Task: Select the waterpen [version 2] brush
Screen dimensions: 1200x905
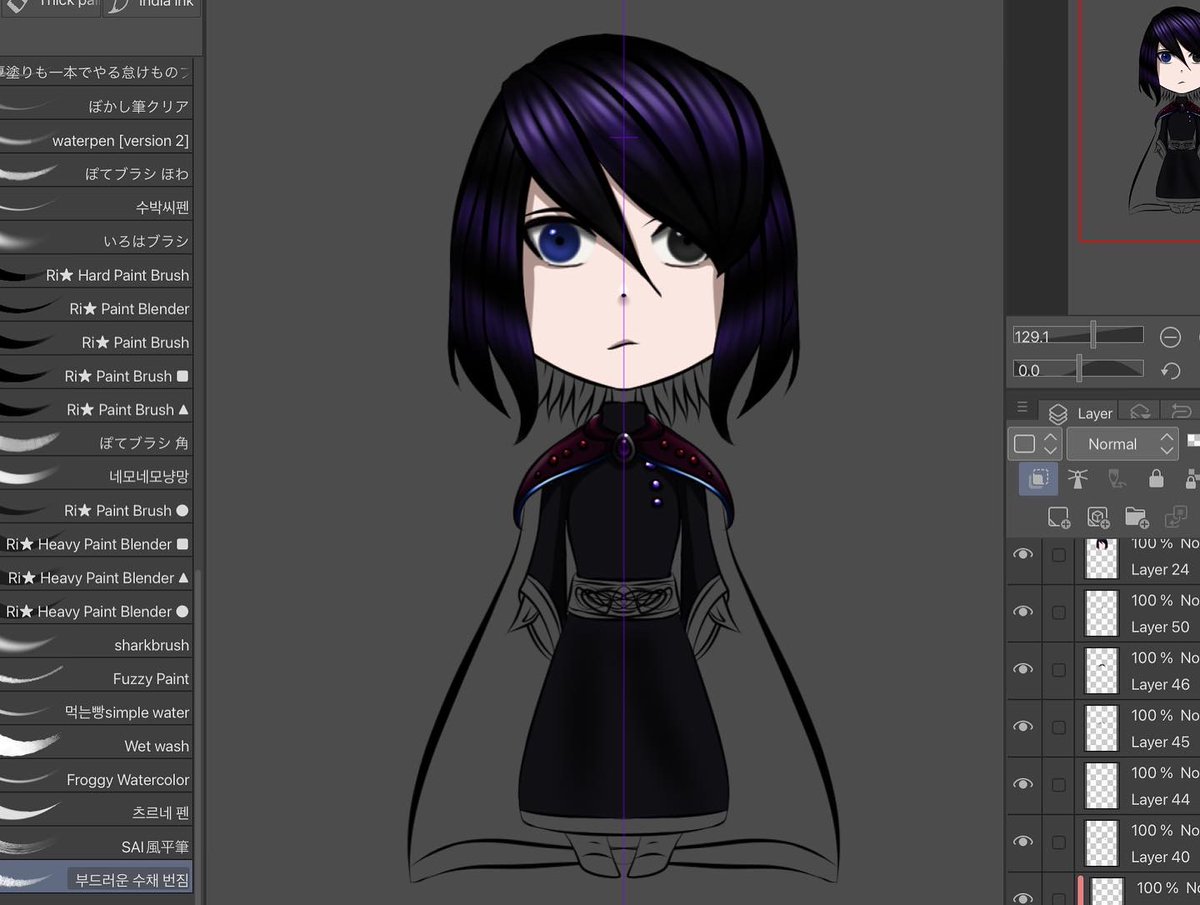Action: pyautogui.click(x=96, y=140)
